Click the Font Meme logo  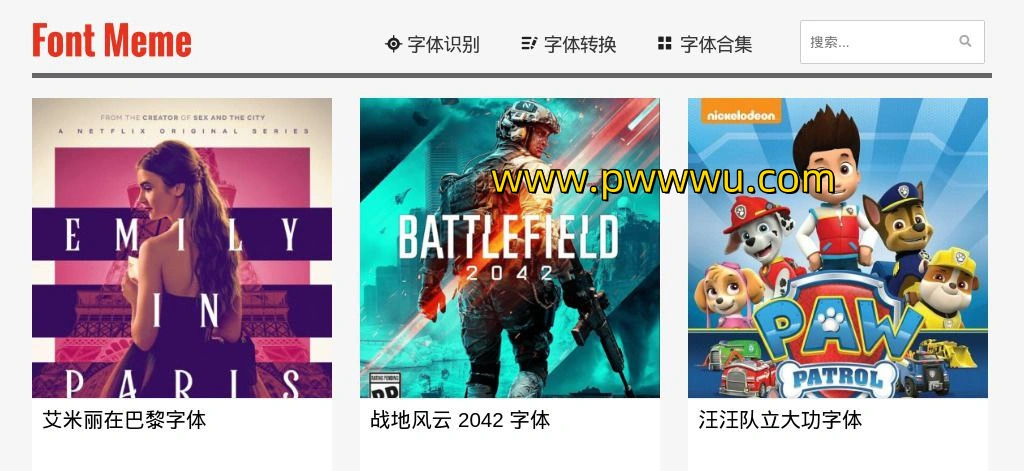(112, 41)
